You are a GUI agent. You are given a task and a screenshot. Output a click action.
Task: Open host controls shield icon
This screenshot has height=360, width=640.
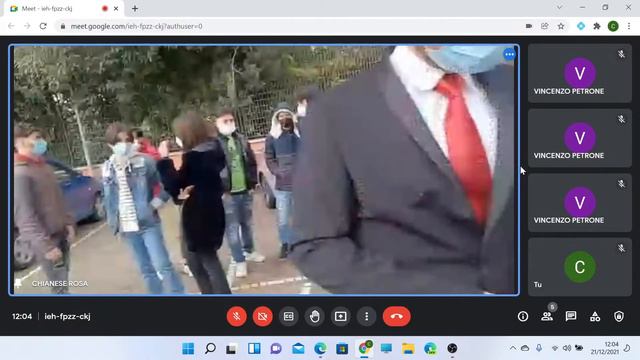619,316
